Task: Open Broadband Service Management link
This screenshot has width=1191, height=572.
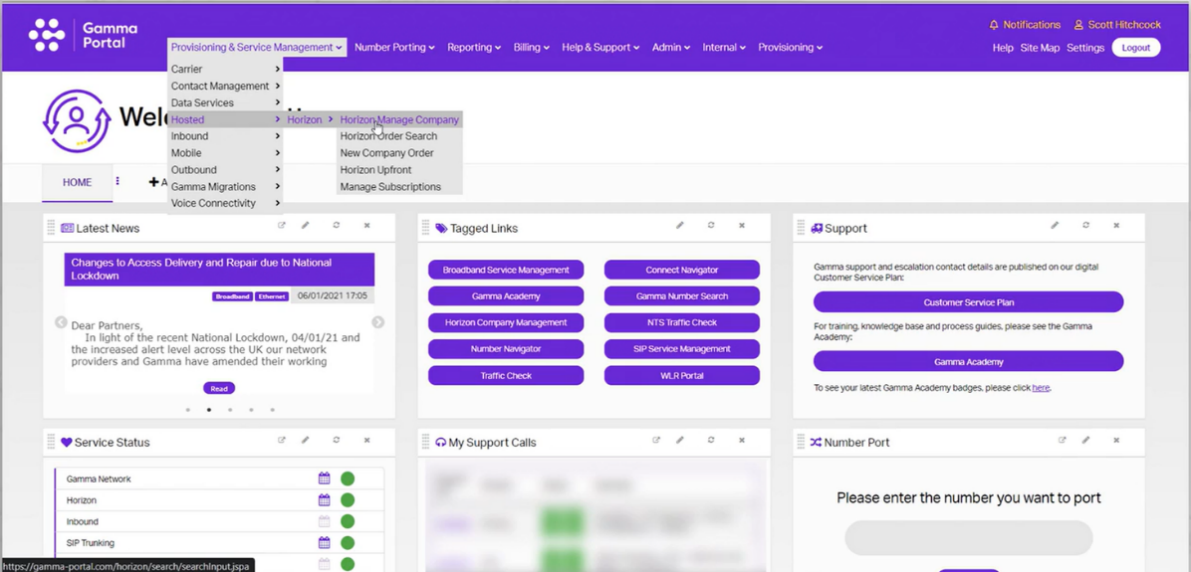Action: pos(506,270)
